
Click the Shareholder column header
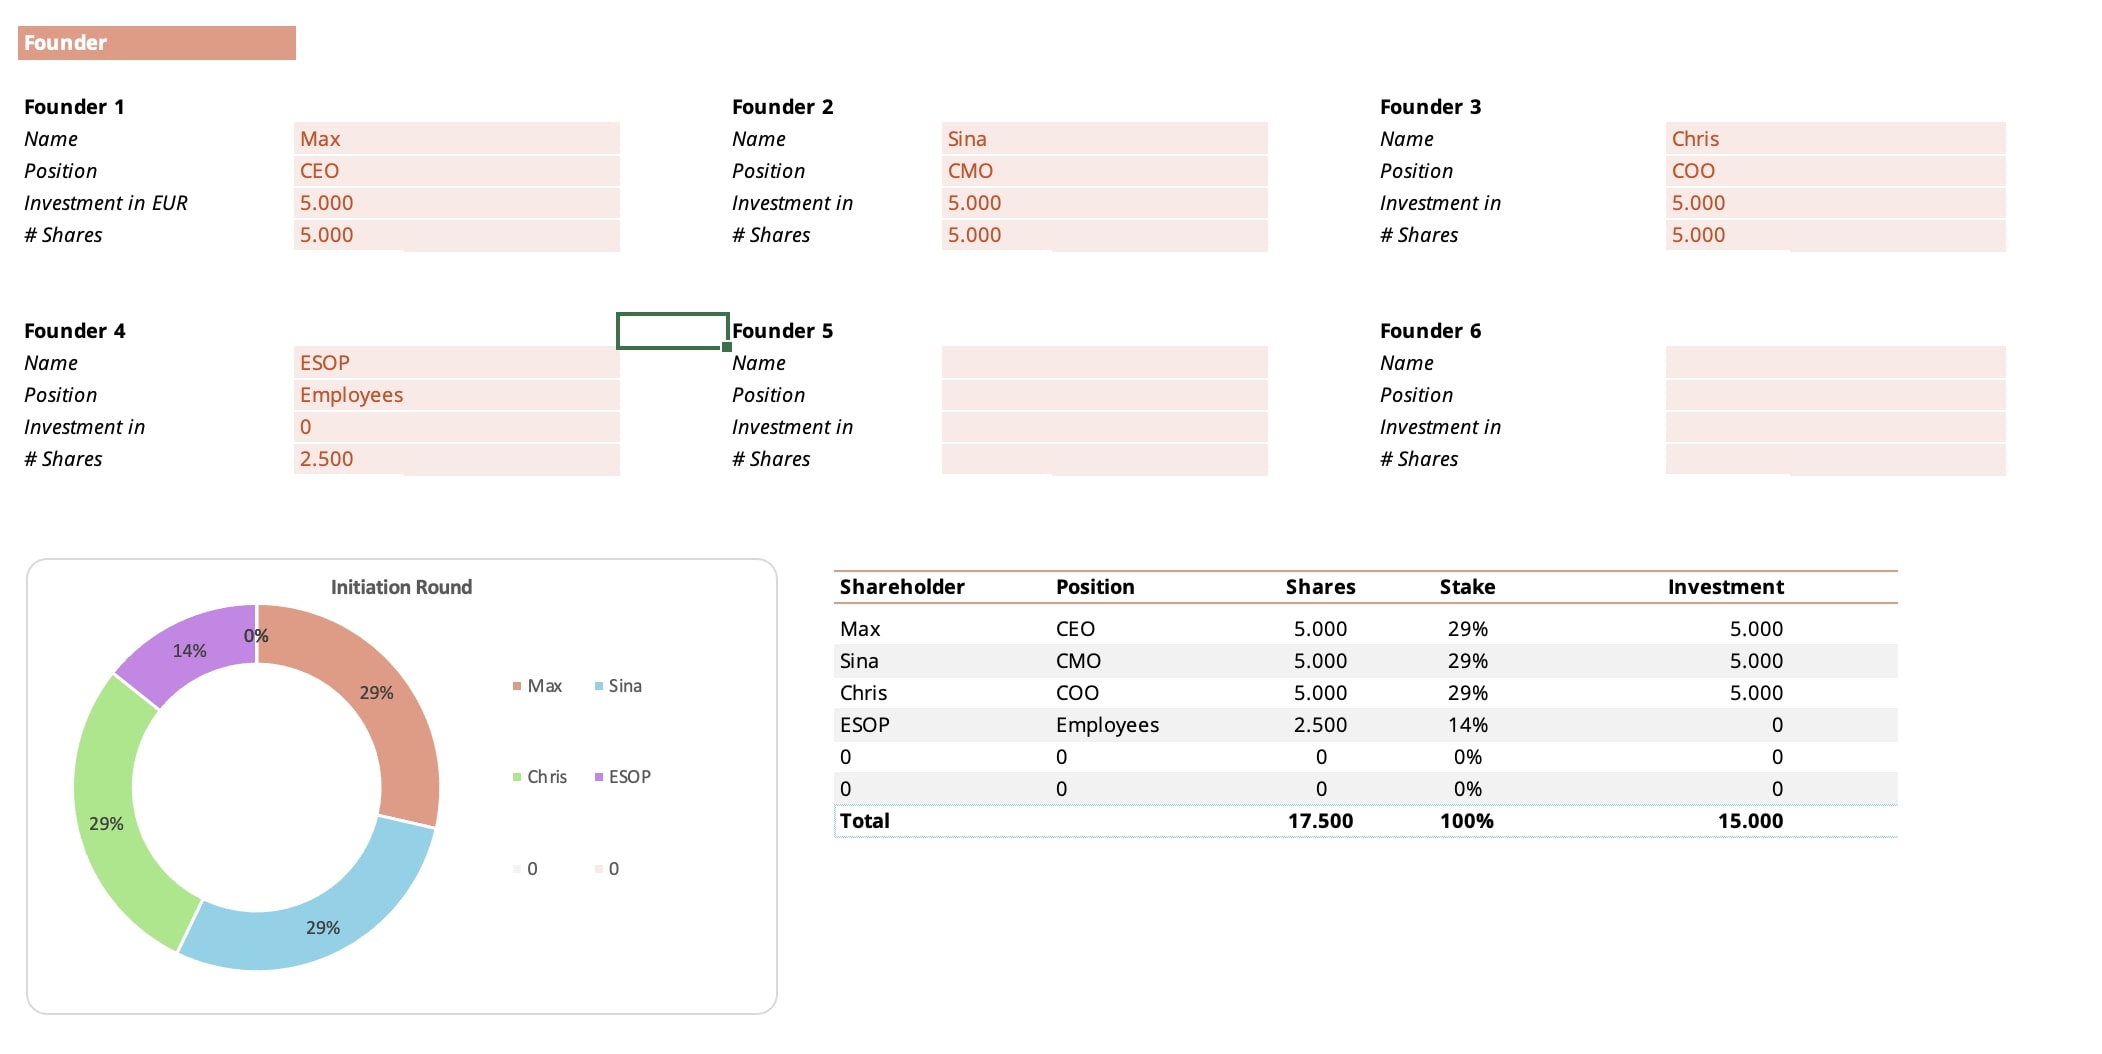tap(902, 587)
